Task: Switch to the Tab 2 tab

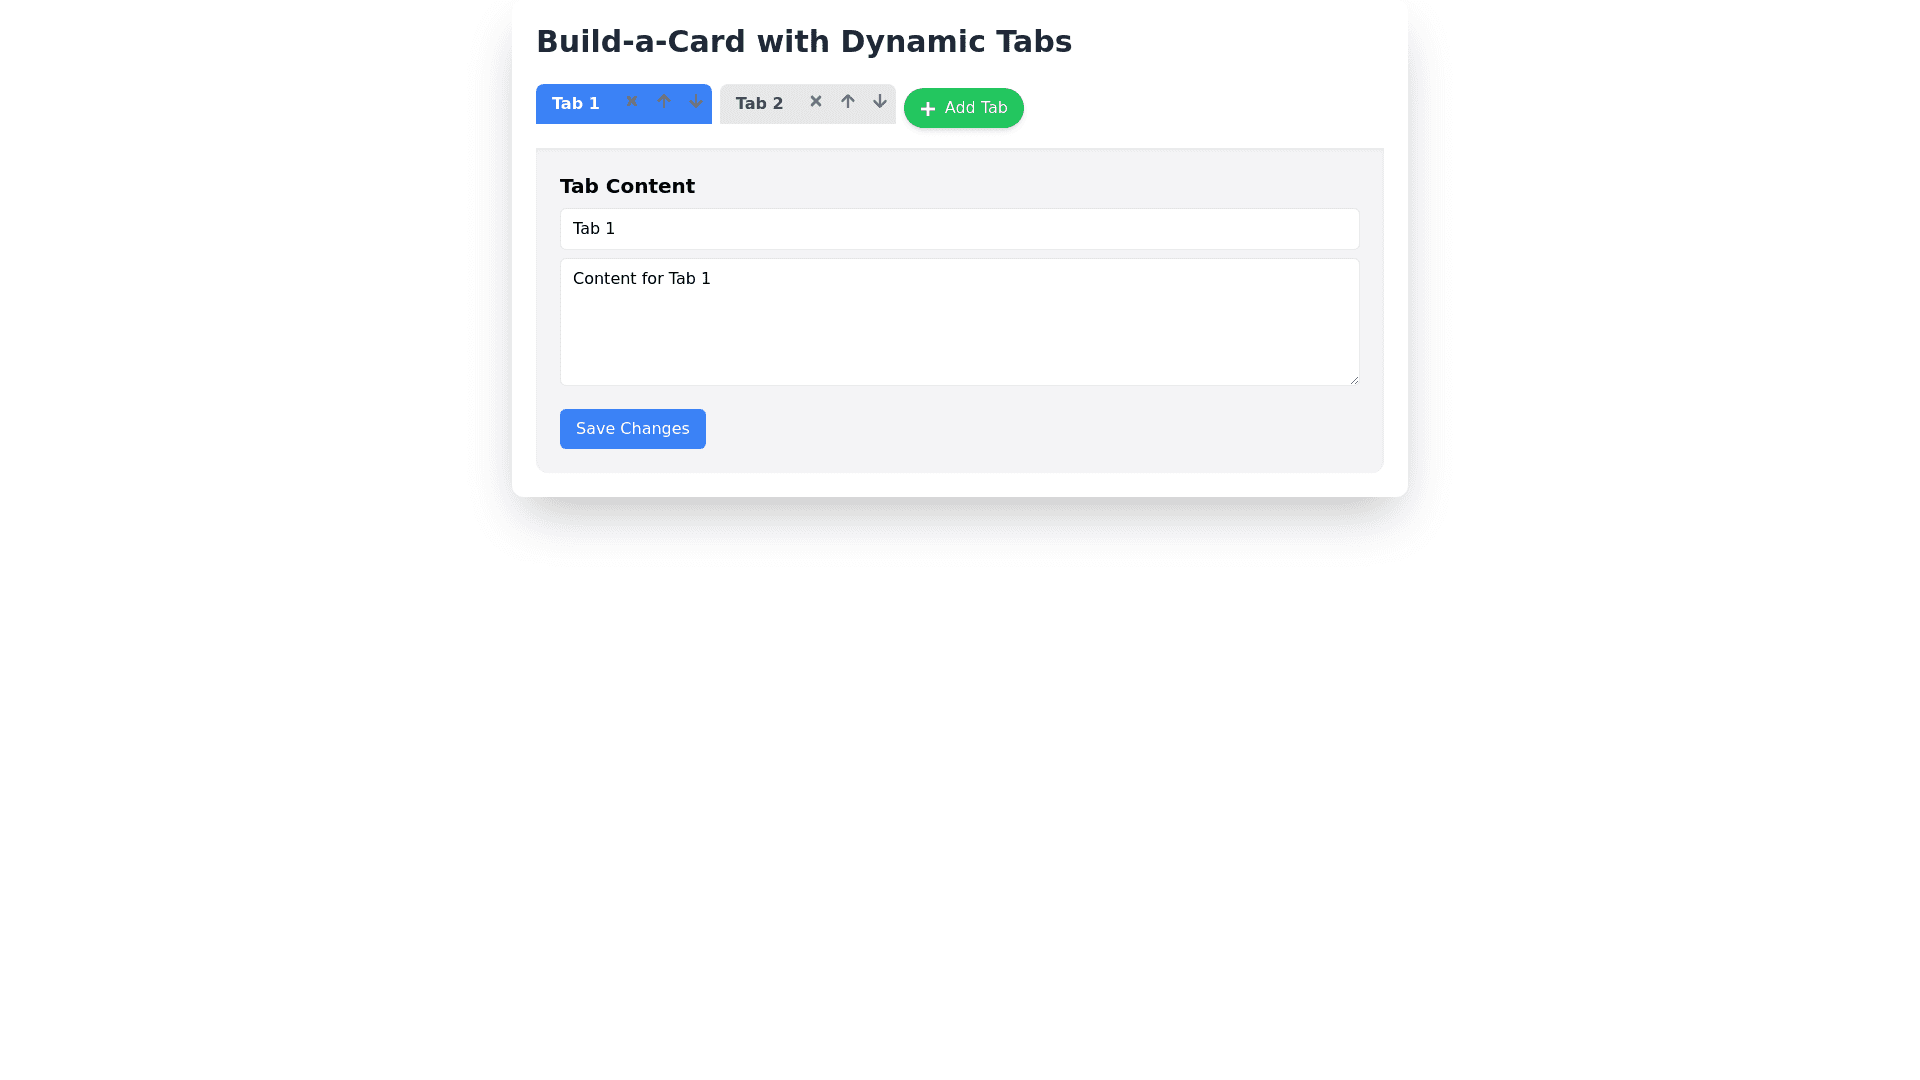Action: pyautogui.click(x=760, y=104)
